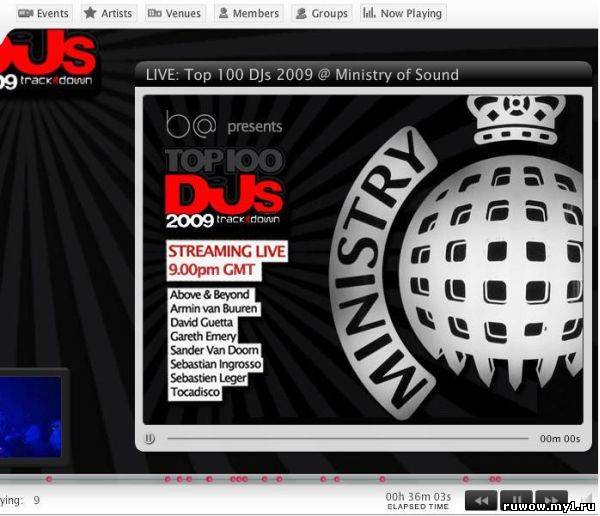Click 'Above & Beyond' in the lineup
The width and height of the screenshot is (600, 516).
210,295
